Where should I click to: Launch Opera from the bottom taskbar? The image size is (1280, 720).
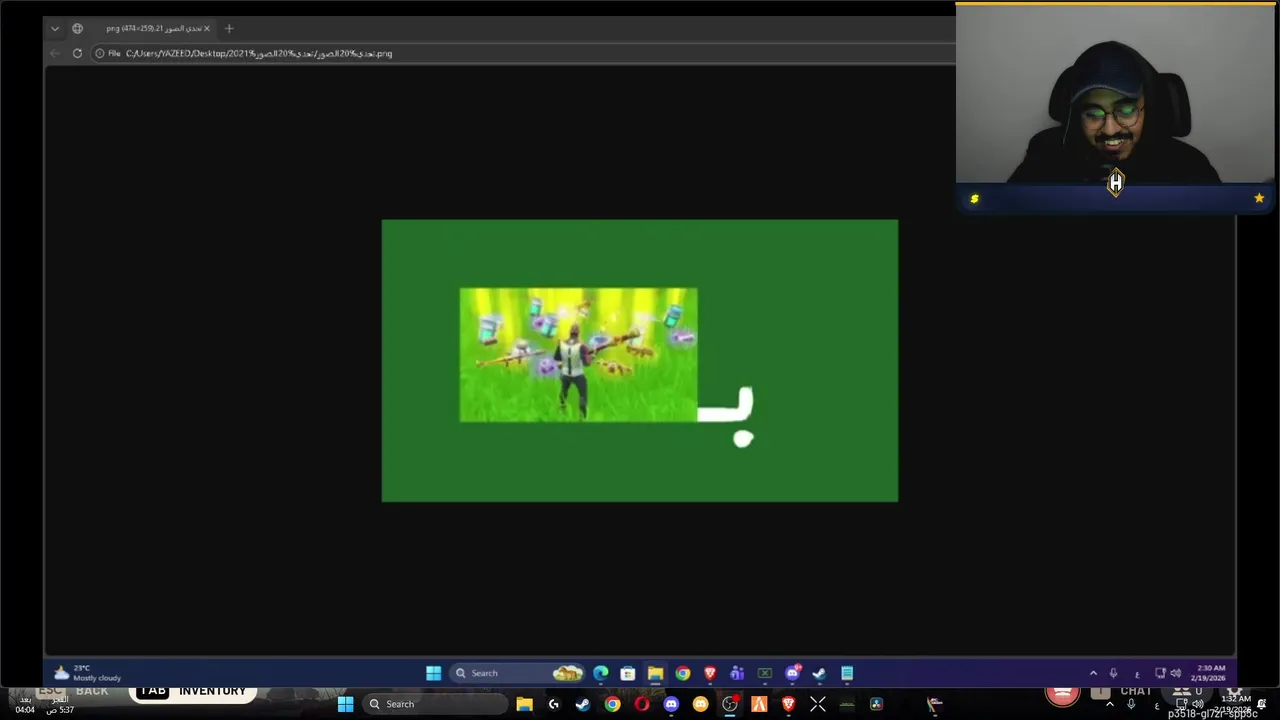[x=641, y=704]
